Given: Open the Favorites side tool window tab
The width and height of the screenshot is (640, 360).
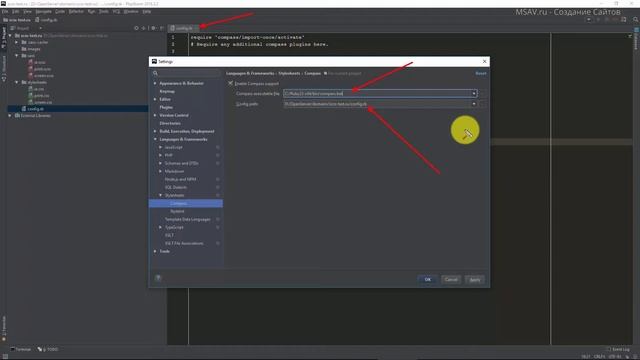Looking at the screenshot, I should 4,328.
